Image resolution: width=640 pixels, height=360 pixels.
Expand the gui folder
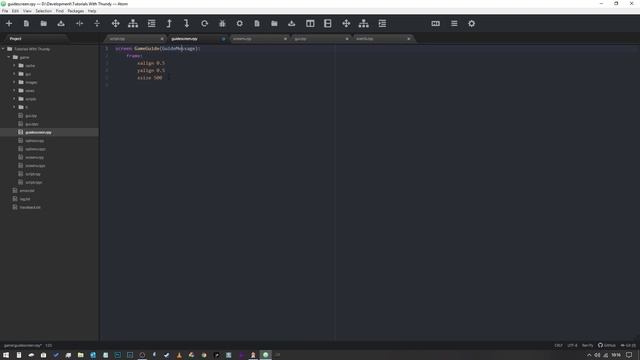click(14, 74)
